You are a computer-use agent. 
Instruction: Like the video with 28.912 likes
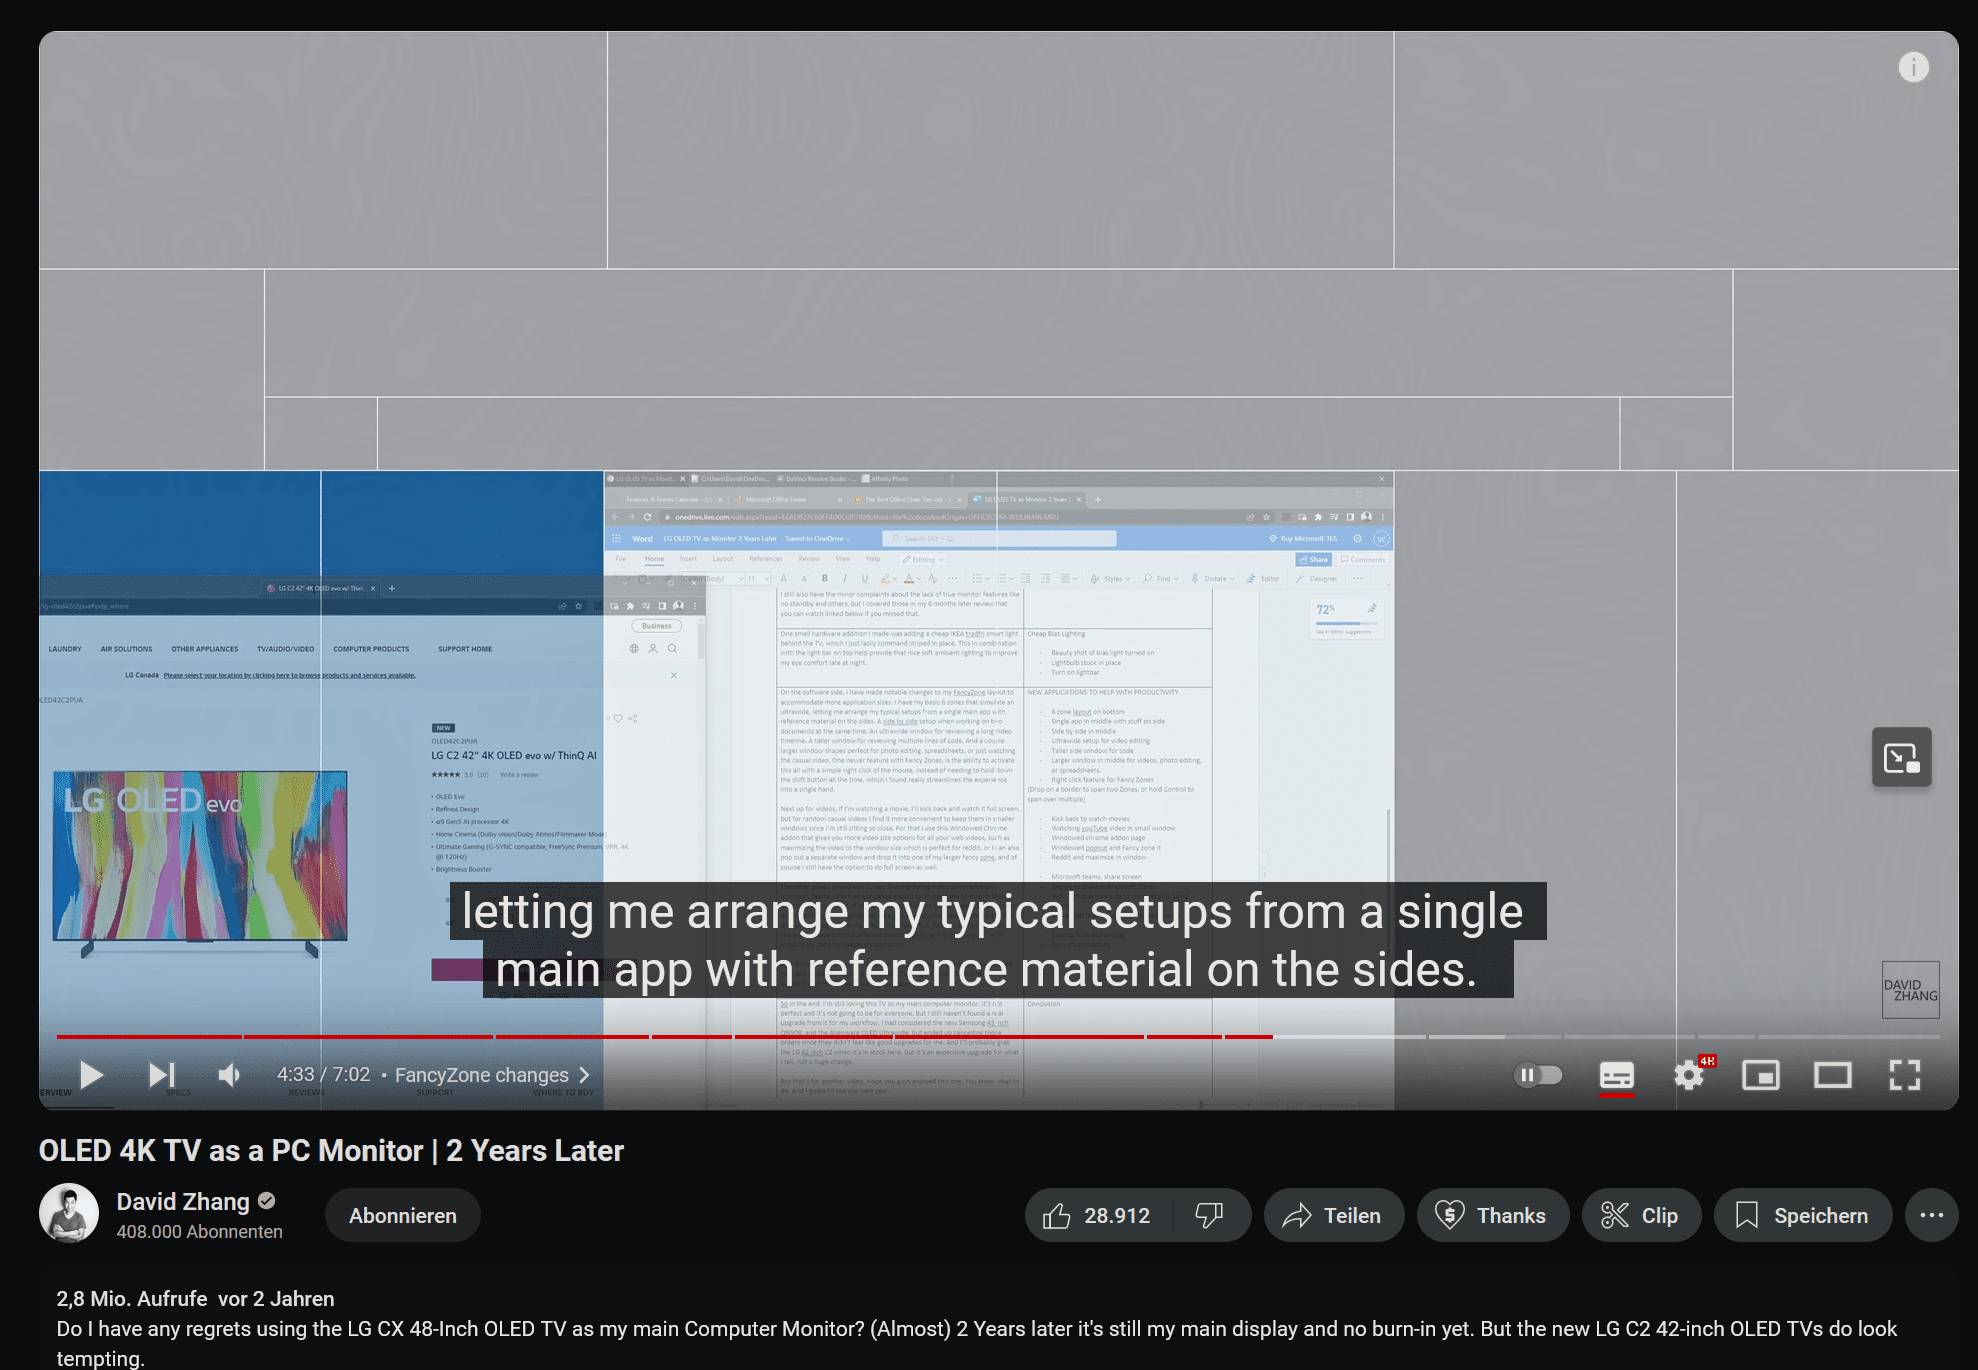tap(1097, 1216)
